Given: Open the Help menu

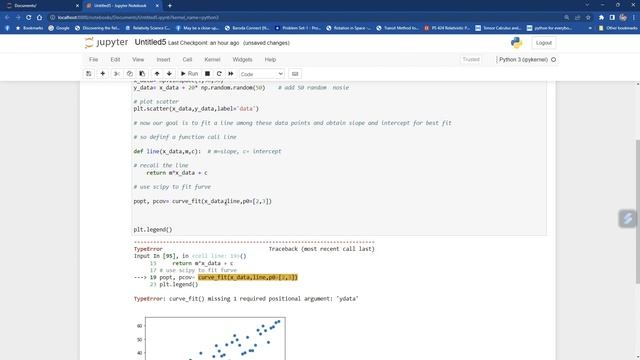Looking at the screenshot, I should (270, 60).
